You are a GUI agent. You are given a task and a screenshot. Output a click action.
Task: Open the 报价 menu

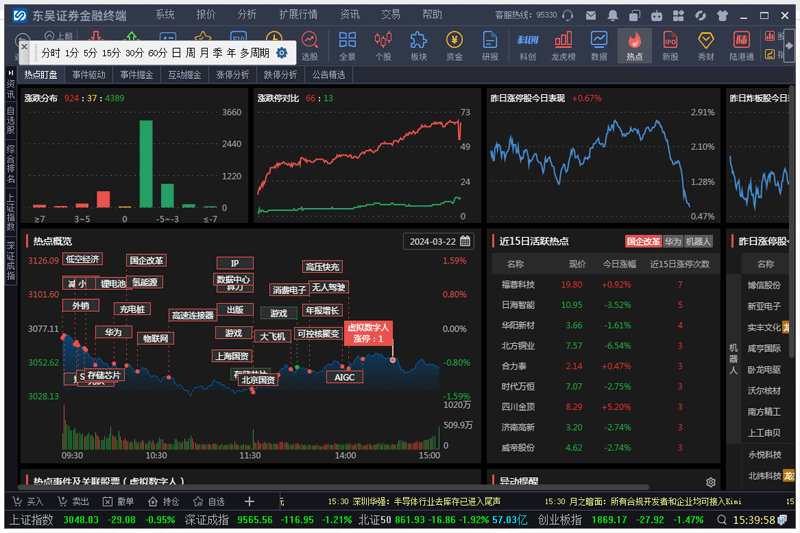206,15
